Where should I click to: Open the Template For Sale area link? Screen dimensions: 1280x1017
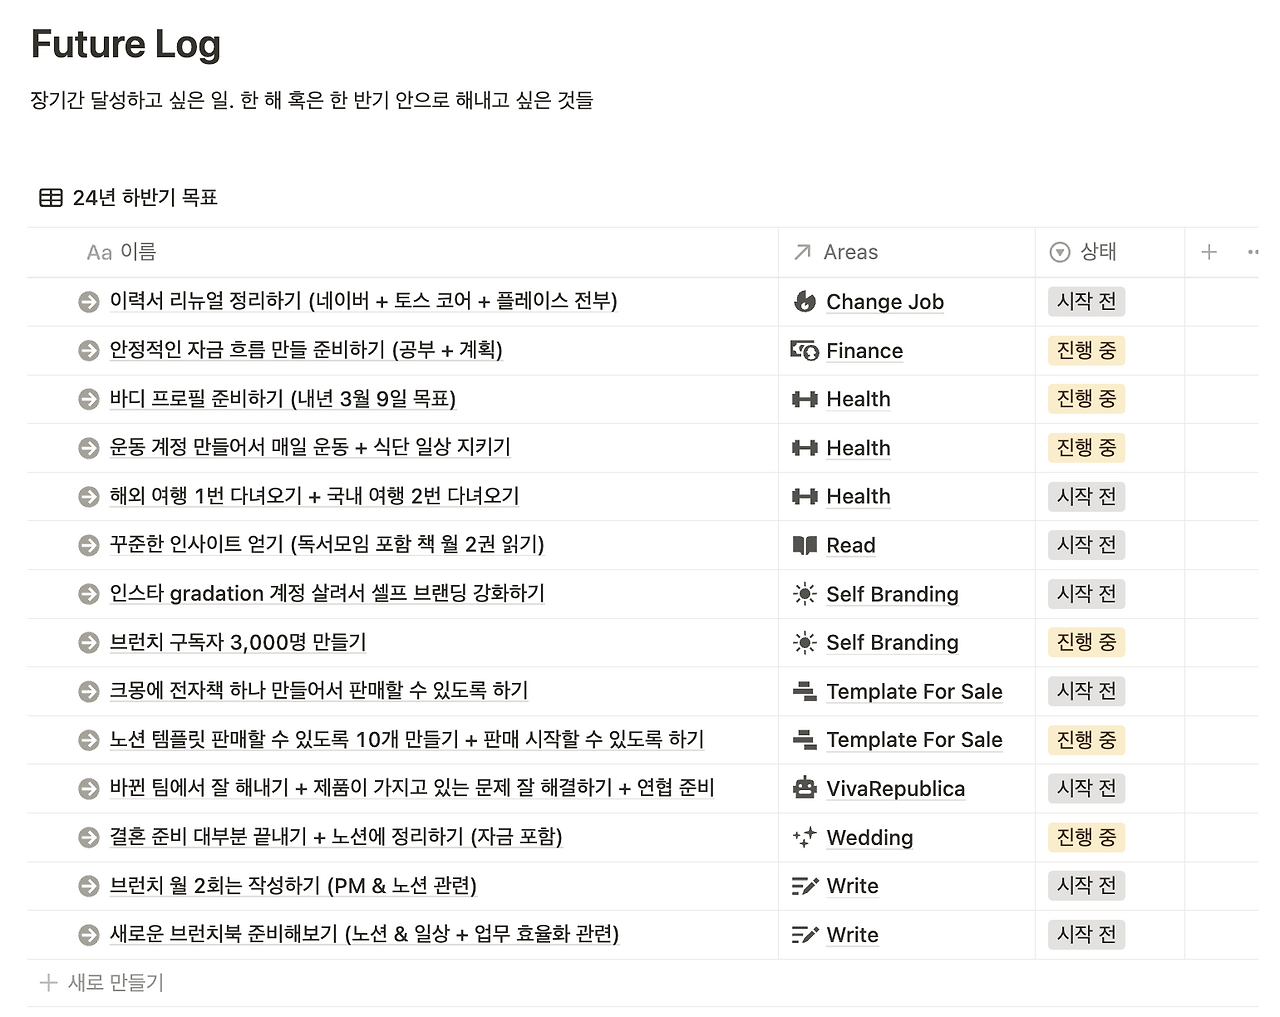point(914,691)
